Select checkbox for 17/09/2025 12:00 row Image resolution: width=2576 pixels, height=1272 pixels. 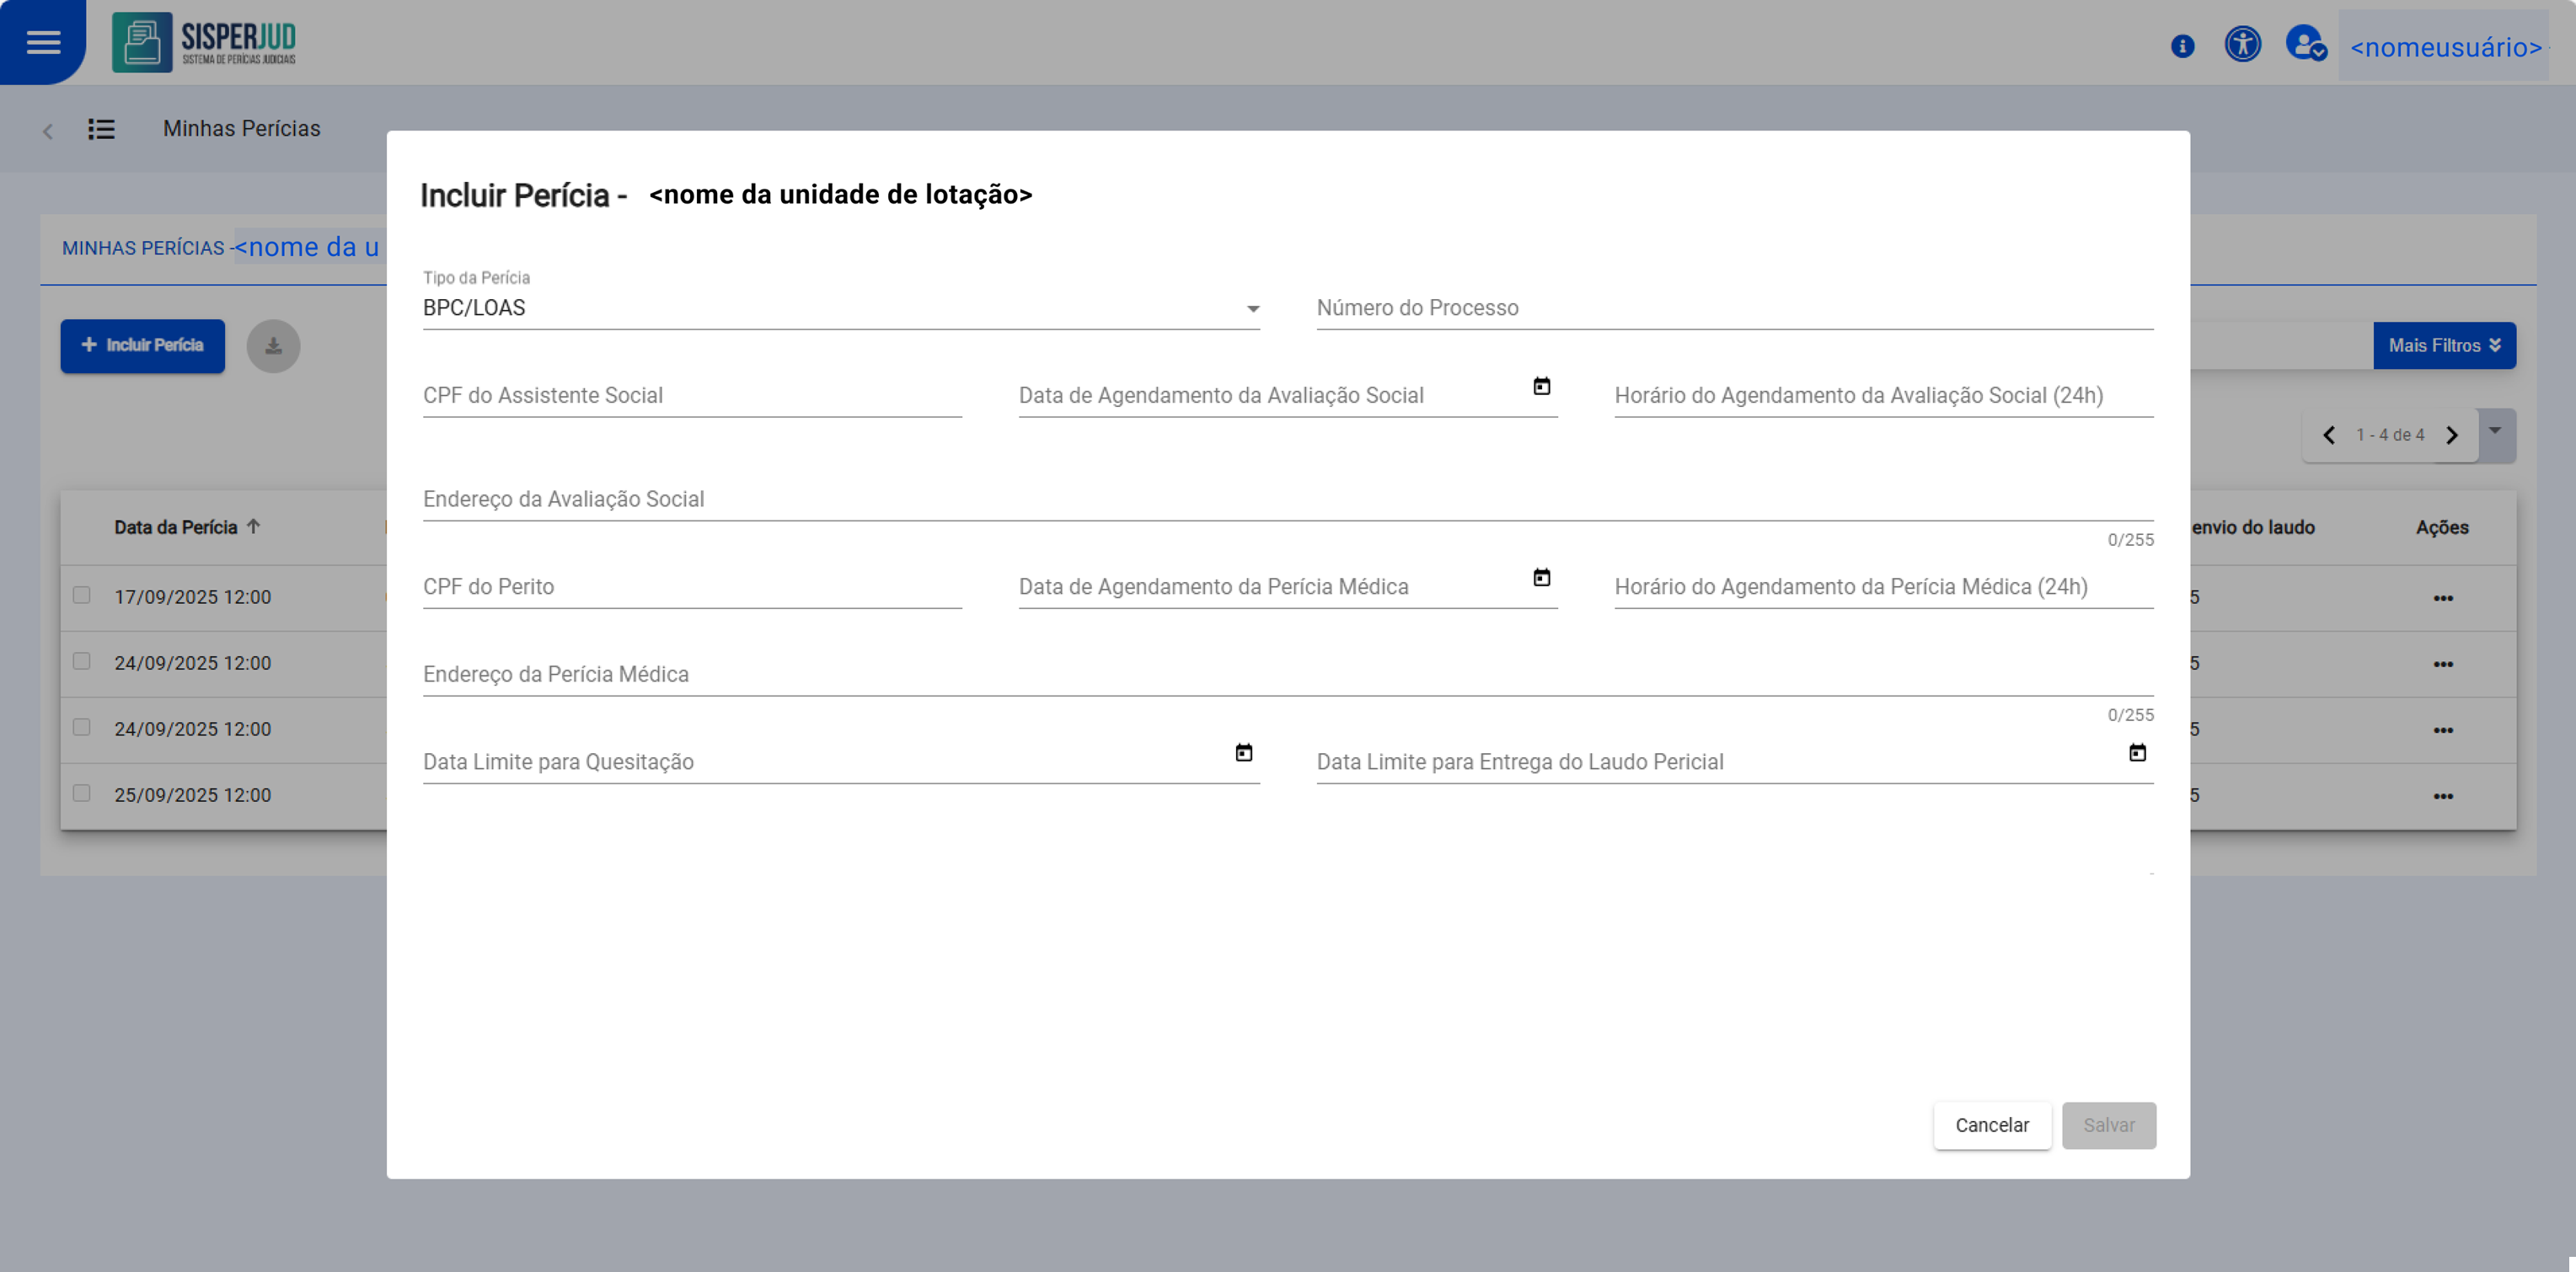tap(82, 595)
